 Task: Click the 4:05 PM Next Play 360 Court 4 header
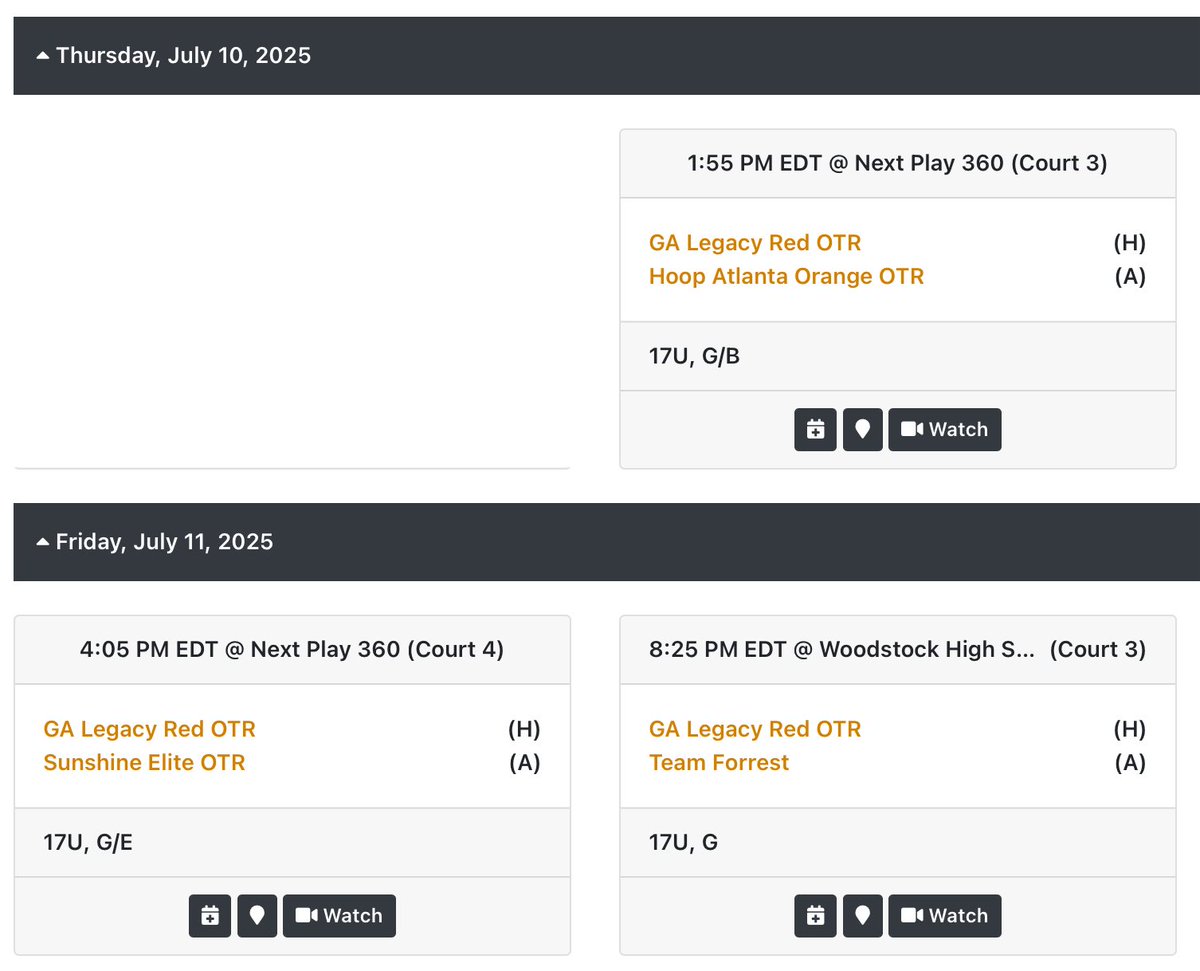[x=292, y=650]
